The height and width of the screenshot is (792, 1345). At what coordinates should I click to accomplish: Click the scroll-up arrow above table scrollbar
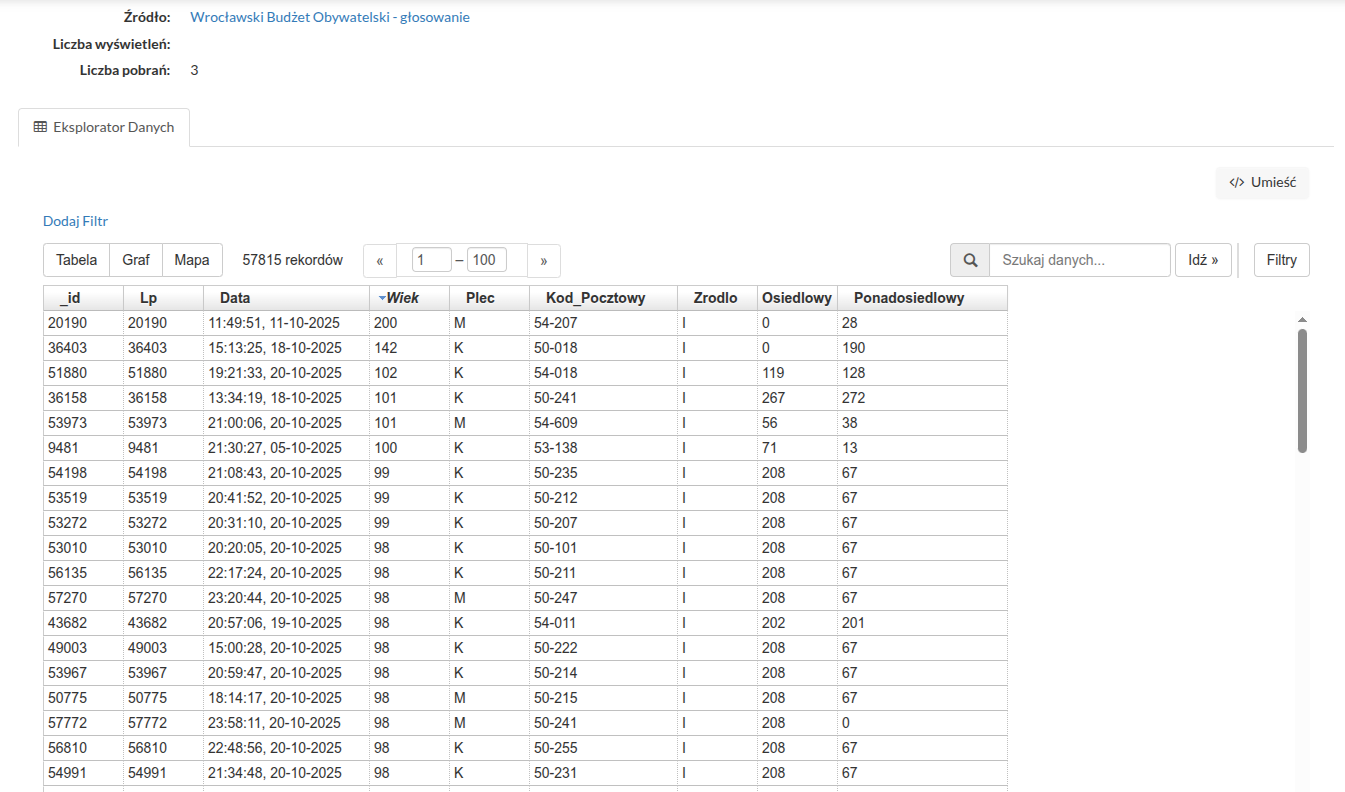coord(1301,320)
